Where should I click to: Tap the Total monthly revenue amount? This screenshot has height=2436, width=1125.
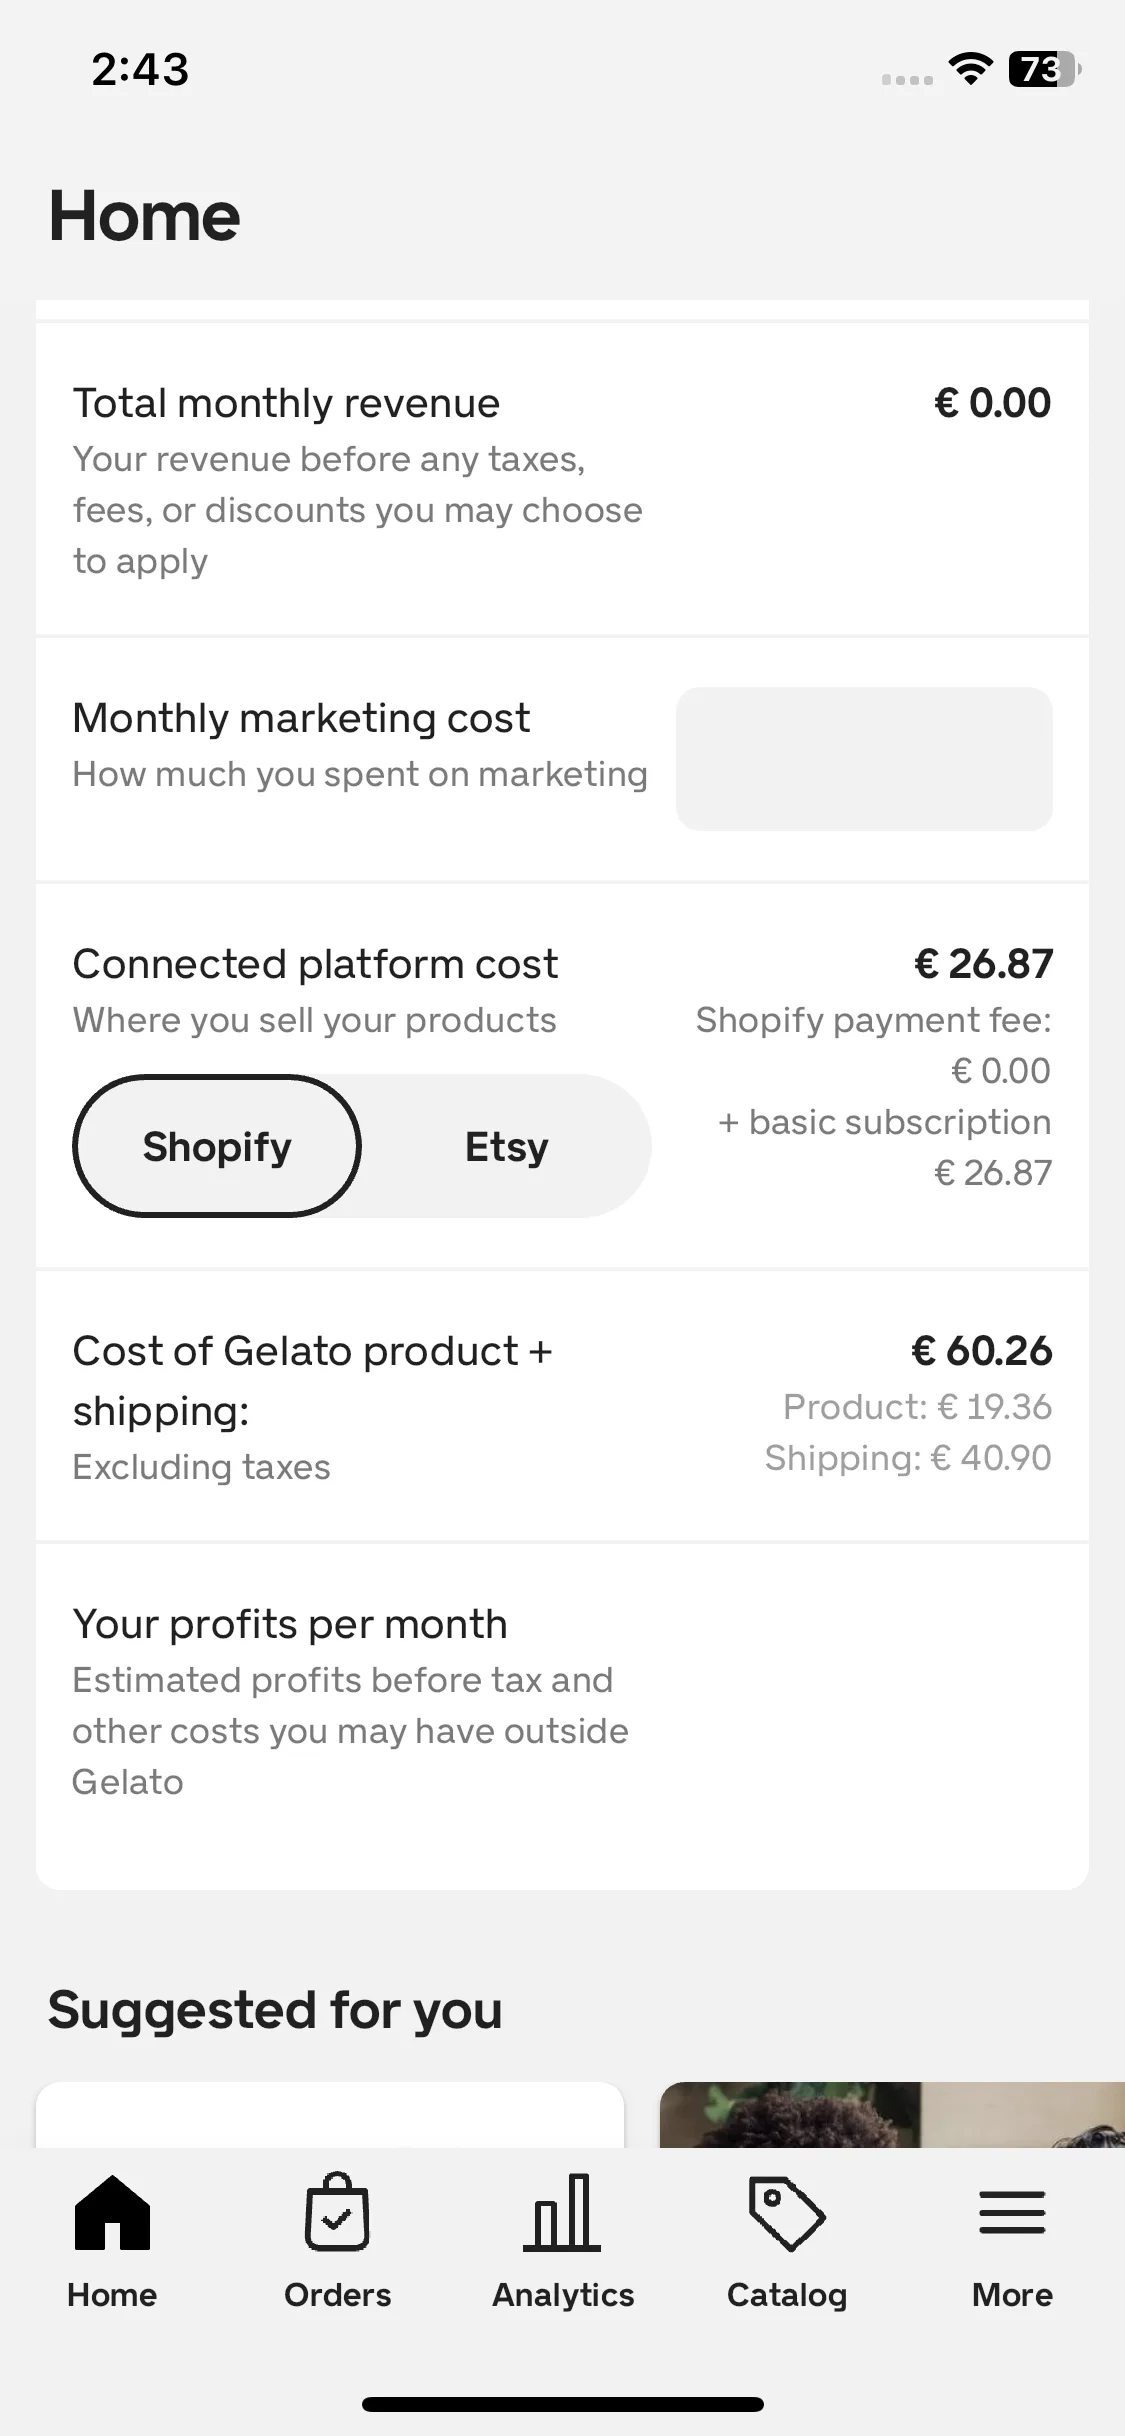(992, 403)
